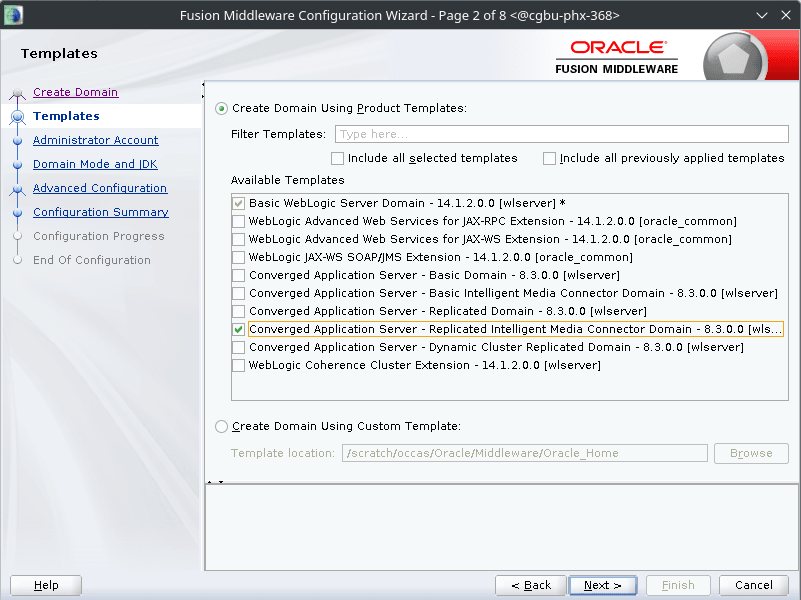This screenshot has width=801, height=600.
Task: Go to Domain Mode and JDK step
Action: click(95, 164)
